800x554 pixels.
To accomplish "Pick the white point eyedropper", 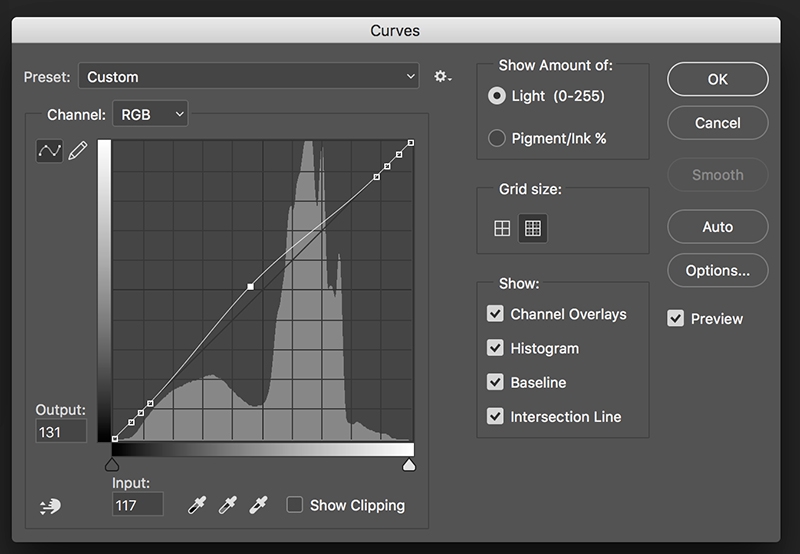I will 258,505.
